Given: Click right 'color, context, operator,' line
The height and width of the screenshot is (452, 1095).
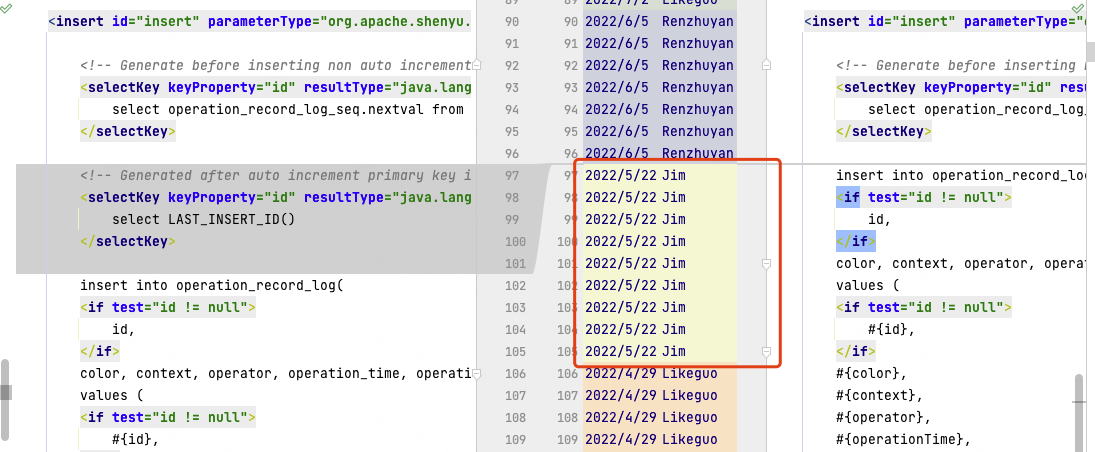Looking at the screenshot, I should click(961, 263).
